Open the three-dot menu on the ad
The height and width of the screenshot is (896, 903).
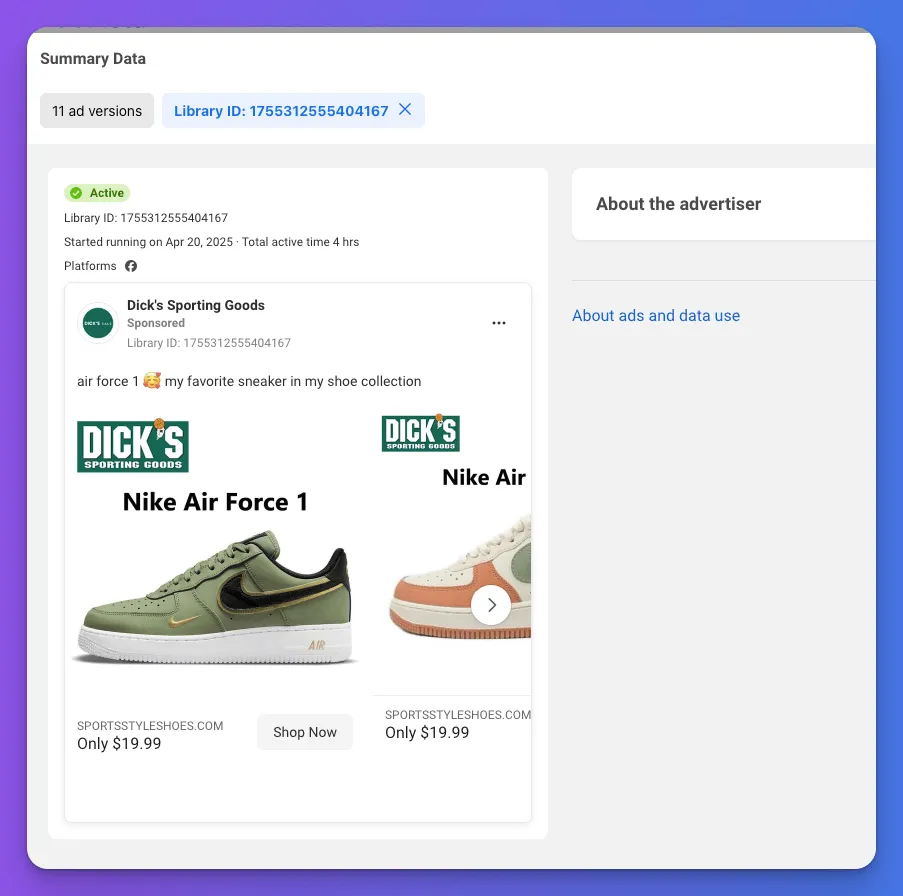(x=499, y=323)
